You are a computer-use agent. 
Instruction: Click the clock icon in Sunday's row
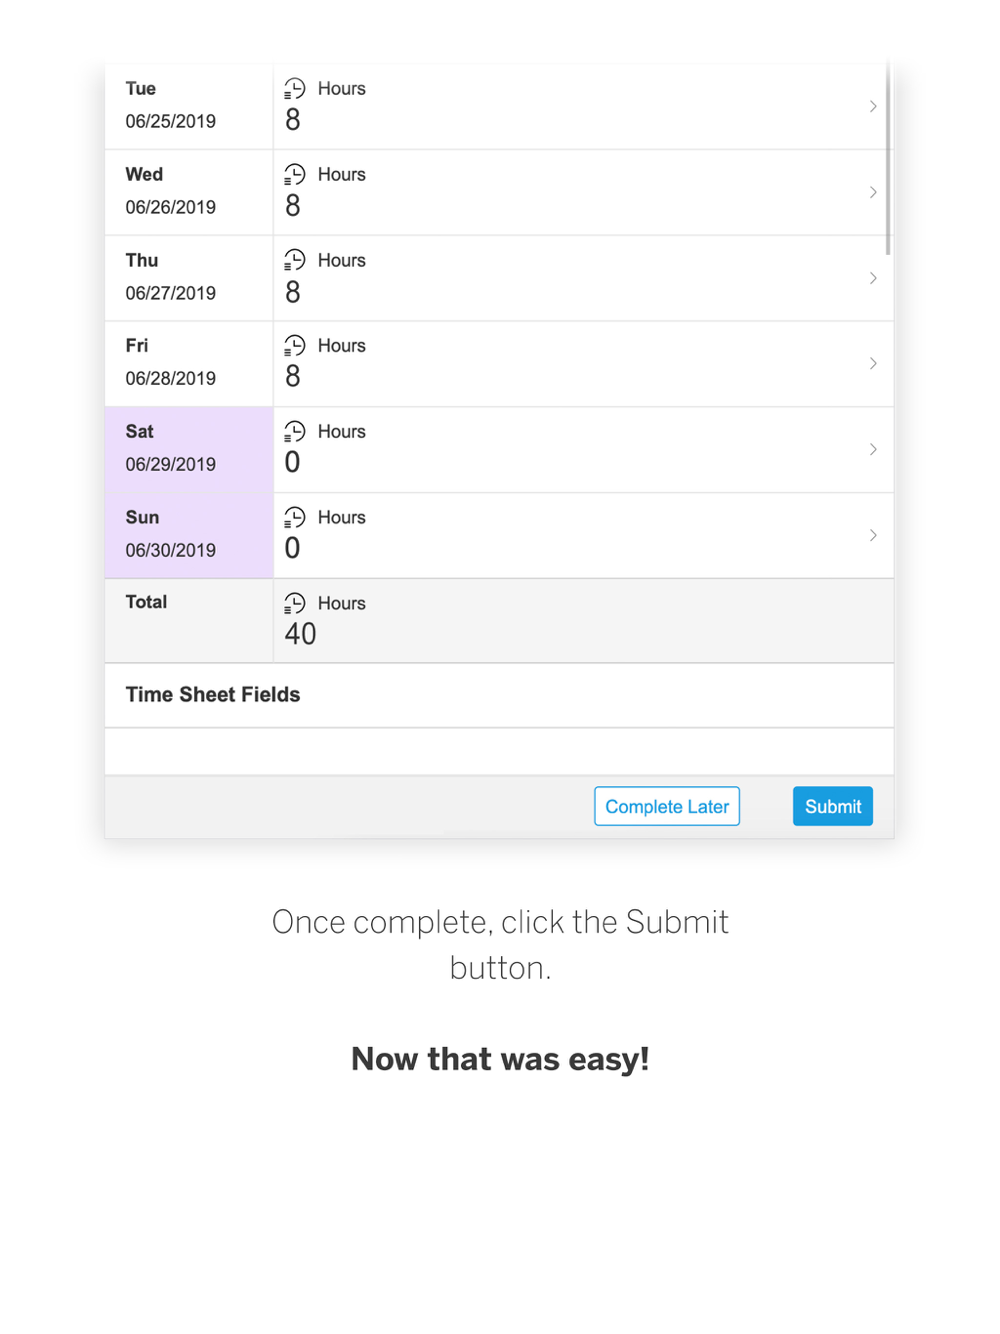294,518
